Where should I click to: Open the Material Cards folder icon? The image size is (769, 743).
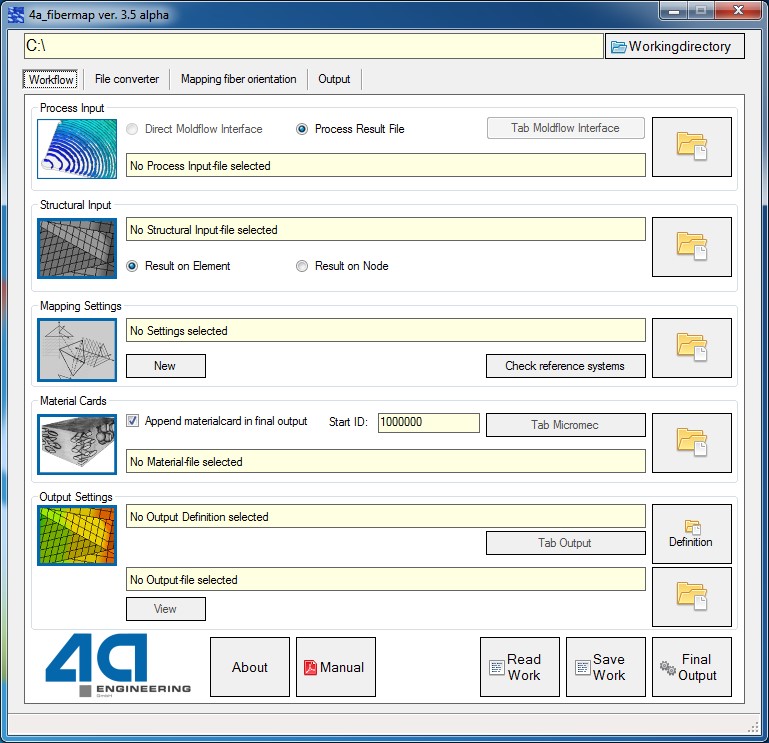point(691,442)
